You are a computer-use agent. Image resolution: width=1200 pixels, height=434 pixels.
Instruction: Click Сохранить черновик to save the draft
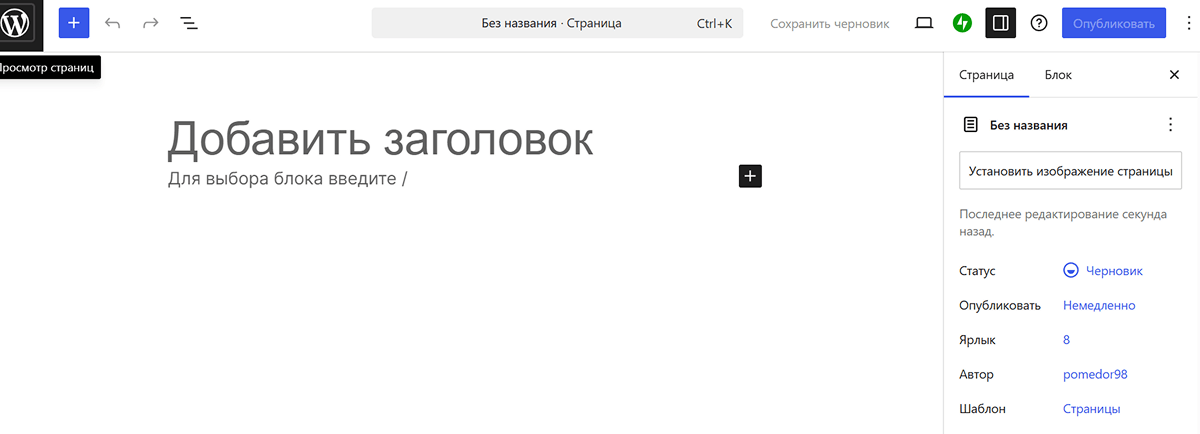829,23
